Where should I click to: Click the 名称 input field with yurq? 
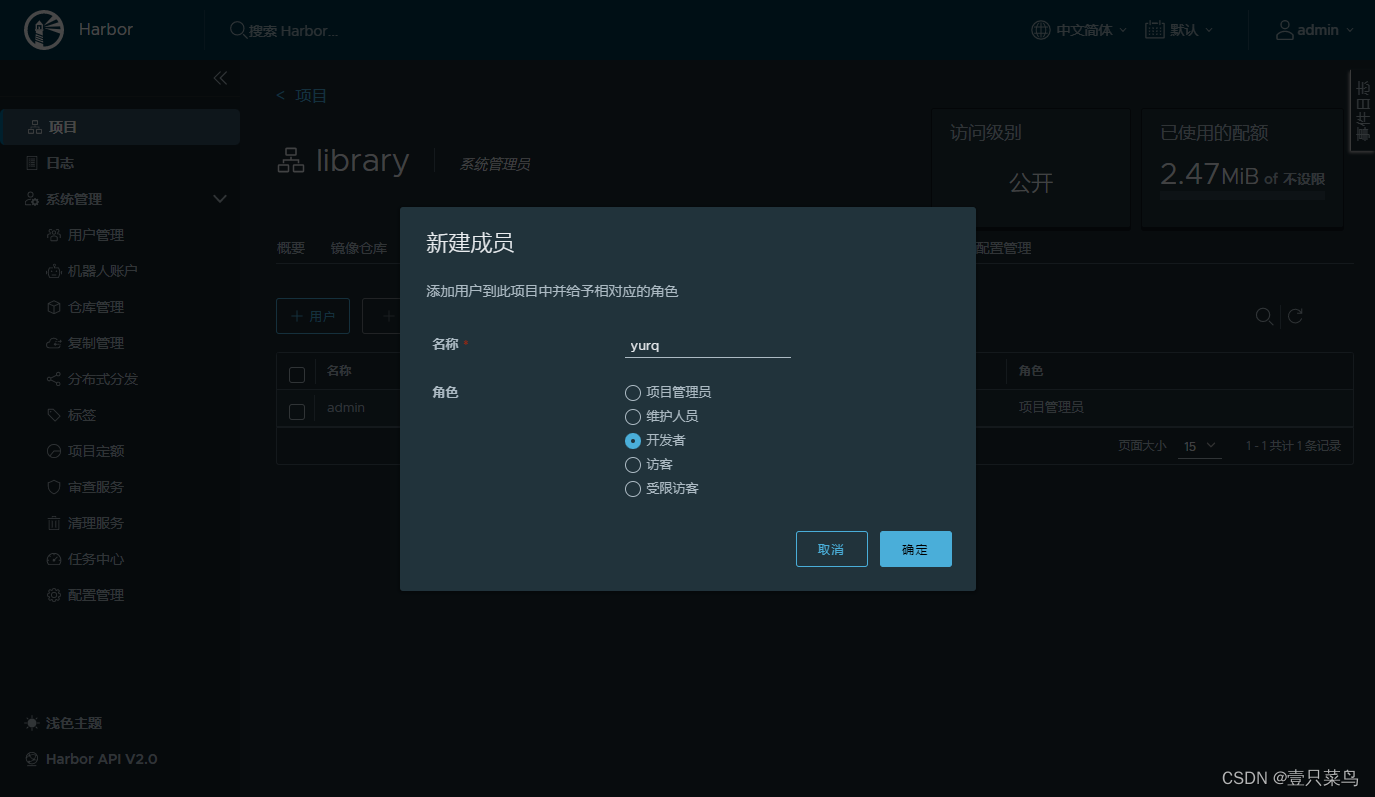coord(708,346)
